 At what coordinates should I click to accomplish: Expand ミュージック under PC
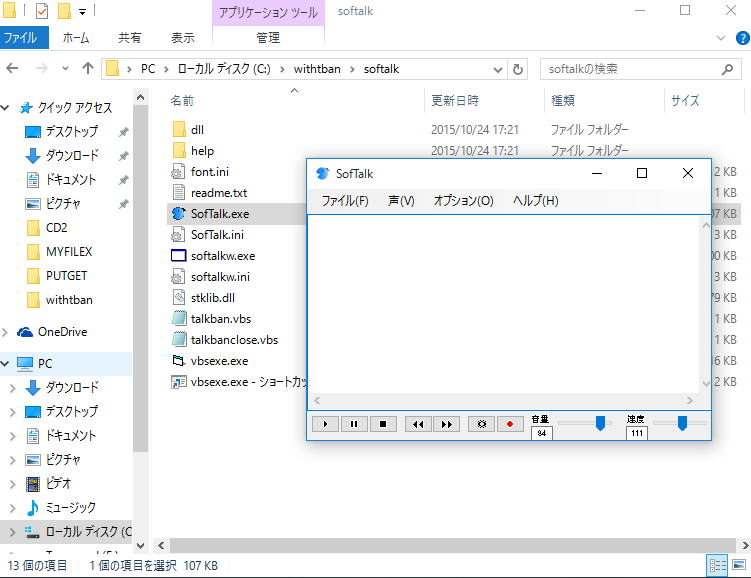13,508
